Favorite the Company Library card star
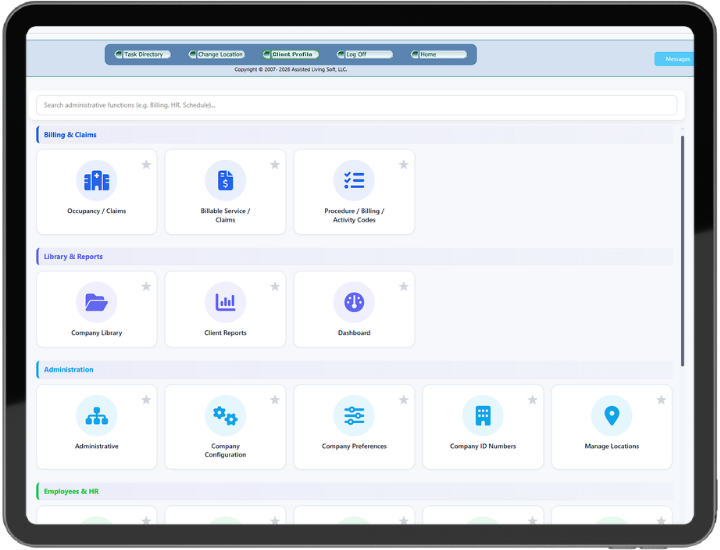Viewport: 720px width, 550px height. click(146, 286)
